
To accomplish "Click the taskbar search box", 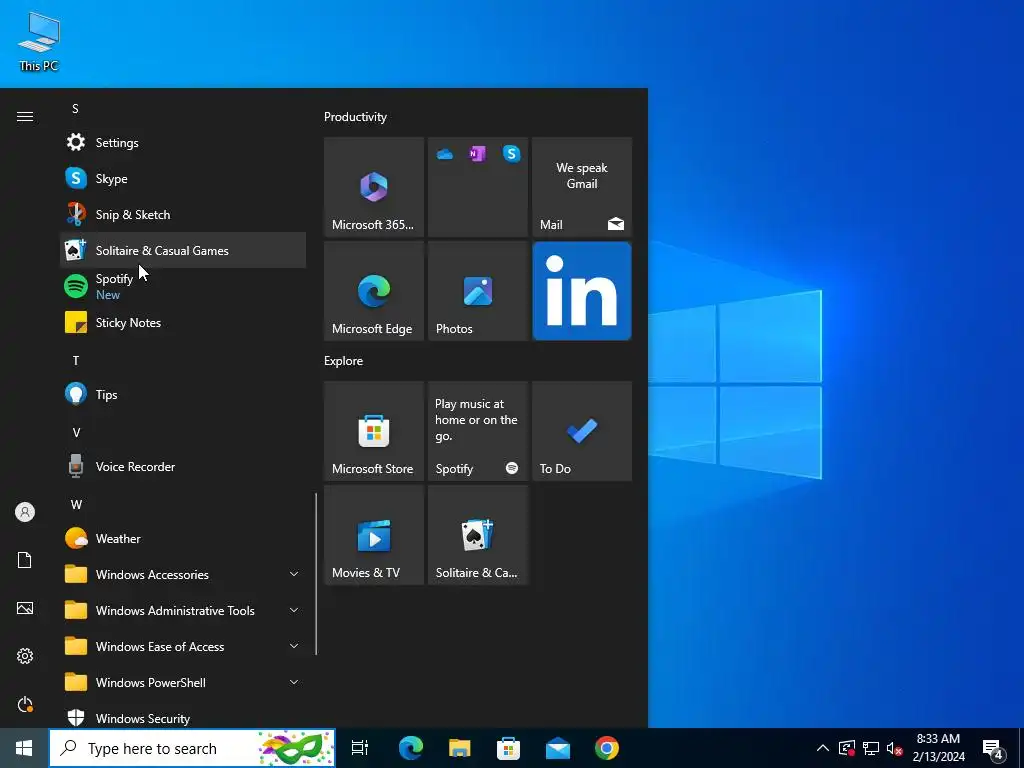I will tap(192, 748).
